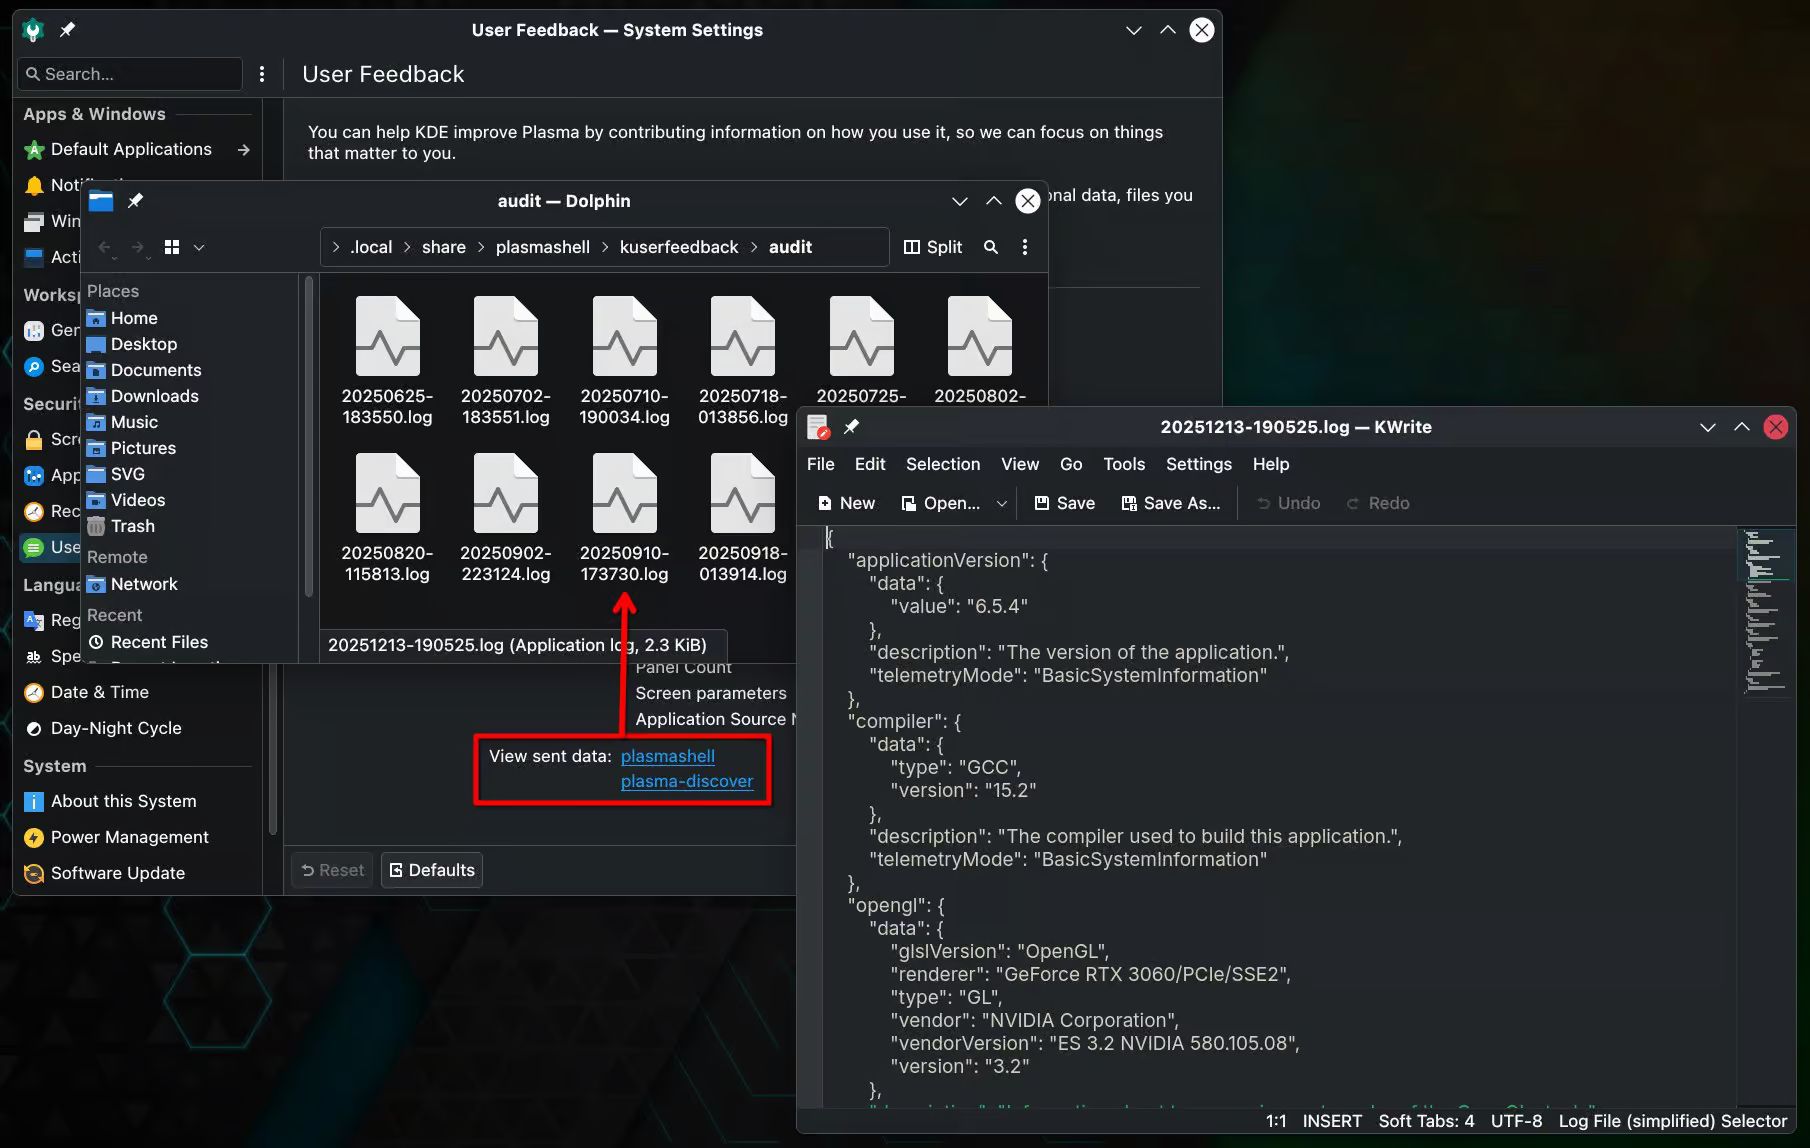The width and height of the screenshot is (1810, 1148).
Task: Open the Tools menu in KWrite
Action: pyautogui.click(x=1123, y=464)
